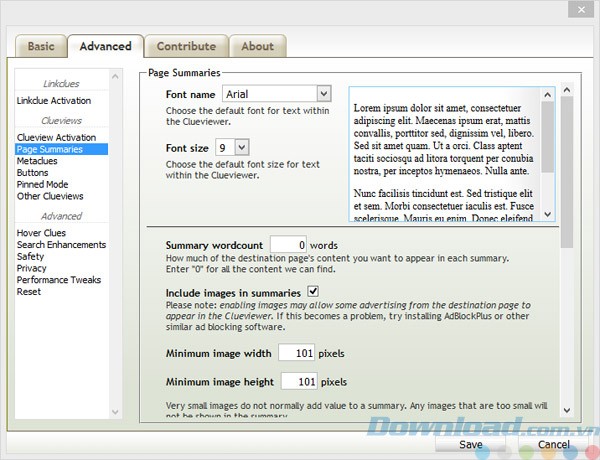Viewport: 600px width, 460px height.
Task: Click the Minimum image width field
Action: [x=297, y=353]
